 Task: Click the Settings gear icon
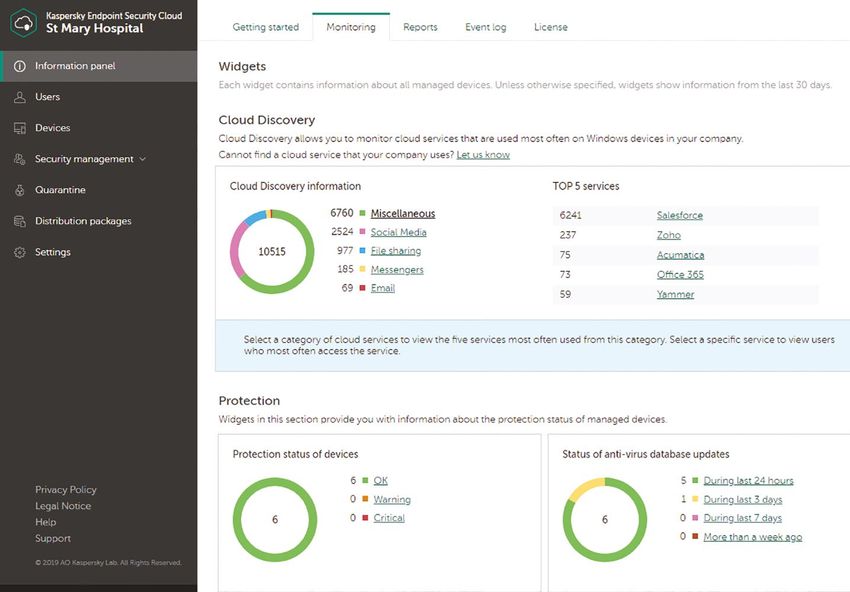pyautogui.click(x=20, y=252)
